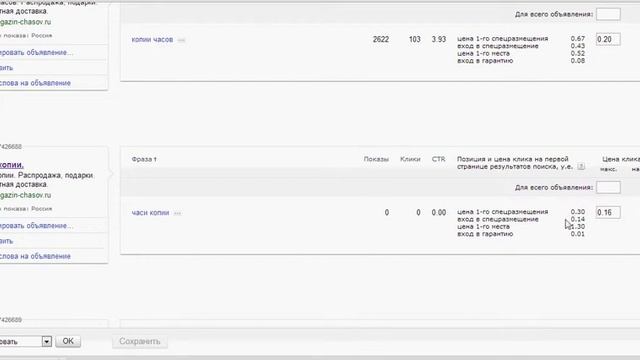Save changes with the 'Сохранить' button

pos(140,341)
